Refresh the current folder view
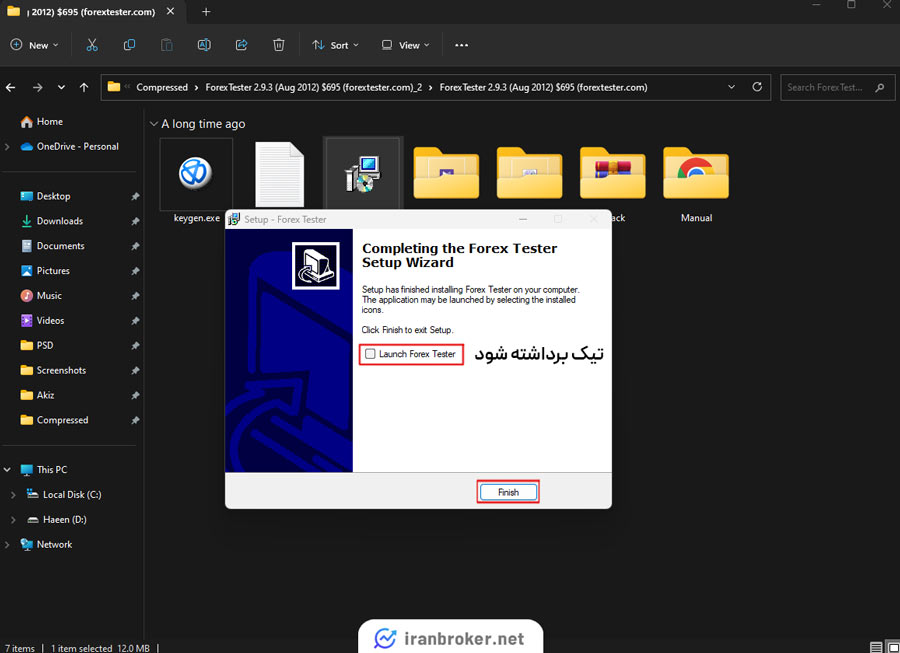This screenshot has width=900, height=653. (x=757, y=87)
